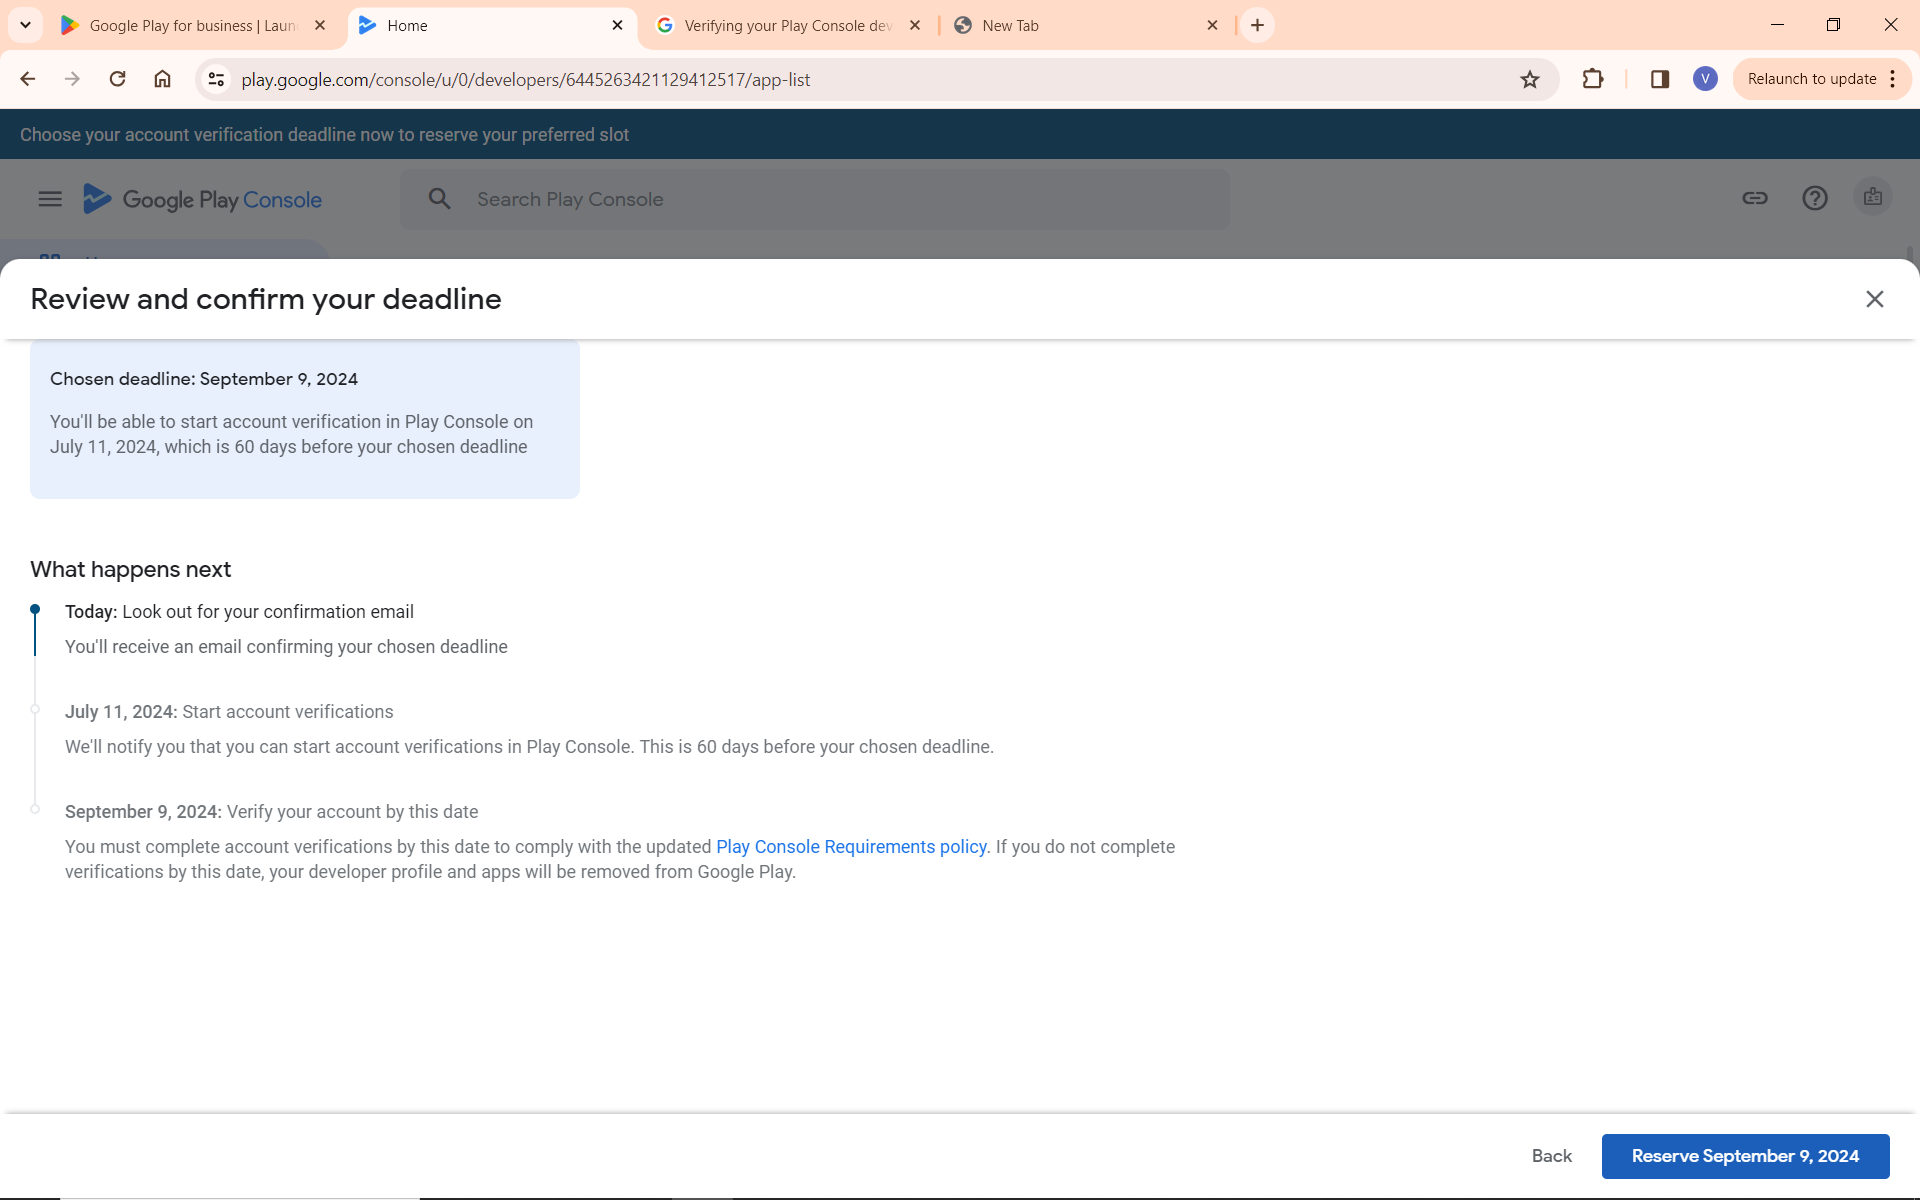Expand the tab search dropdown arrow
The height and width of the screenshot is (1200, 1920).
click(25, 25)
